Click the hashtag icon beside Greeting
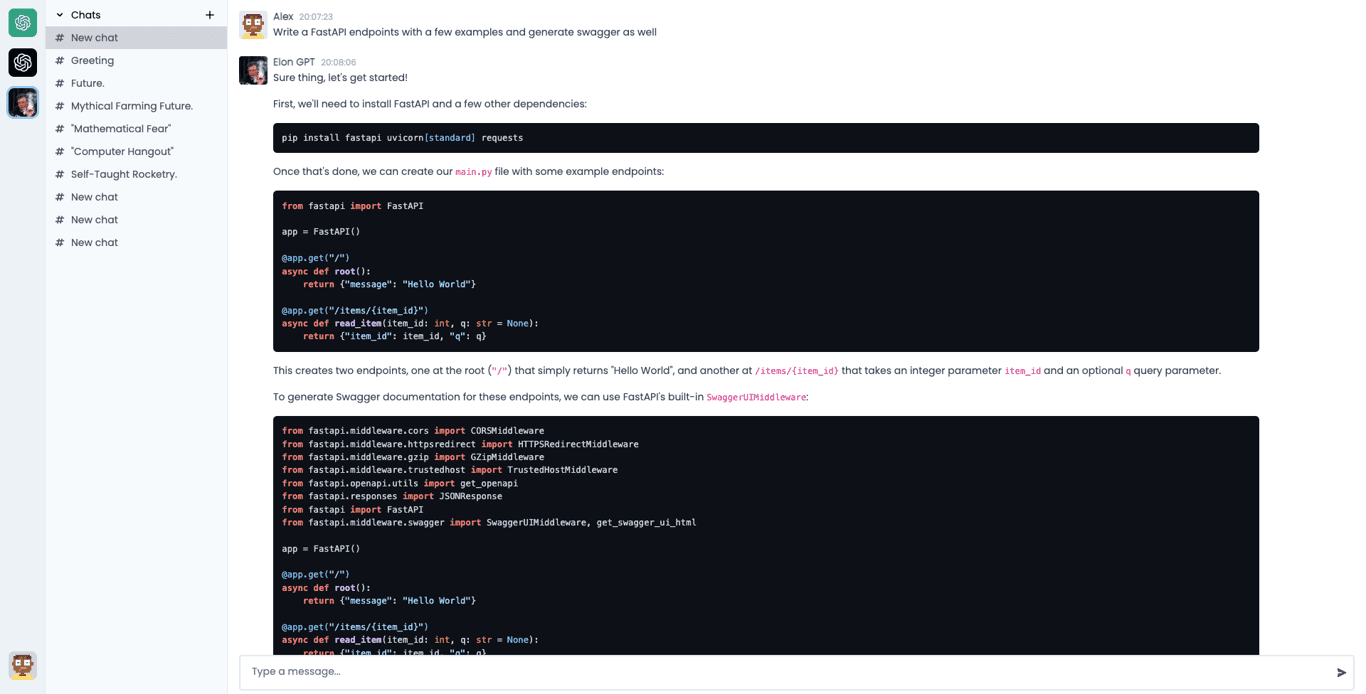 pos(58,60)
